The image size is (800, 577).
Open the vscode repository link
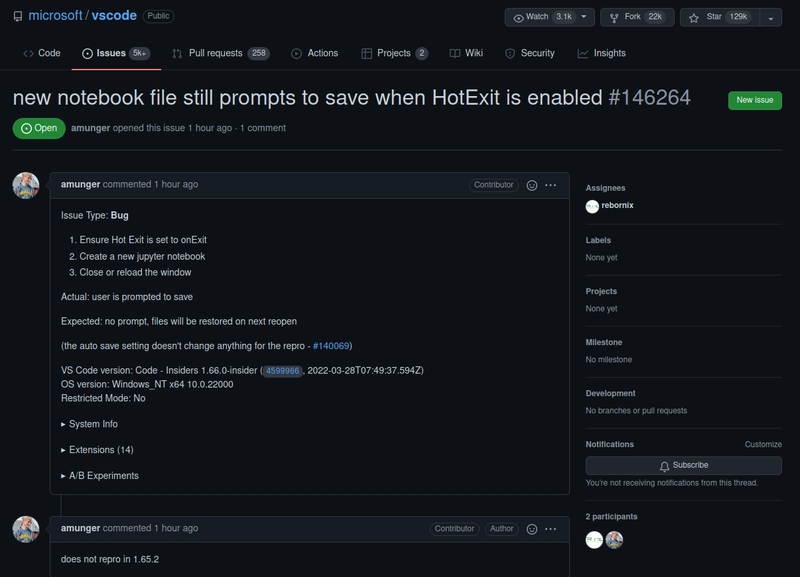point(114,16)
